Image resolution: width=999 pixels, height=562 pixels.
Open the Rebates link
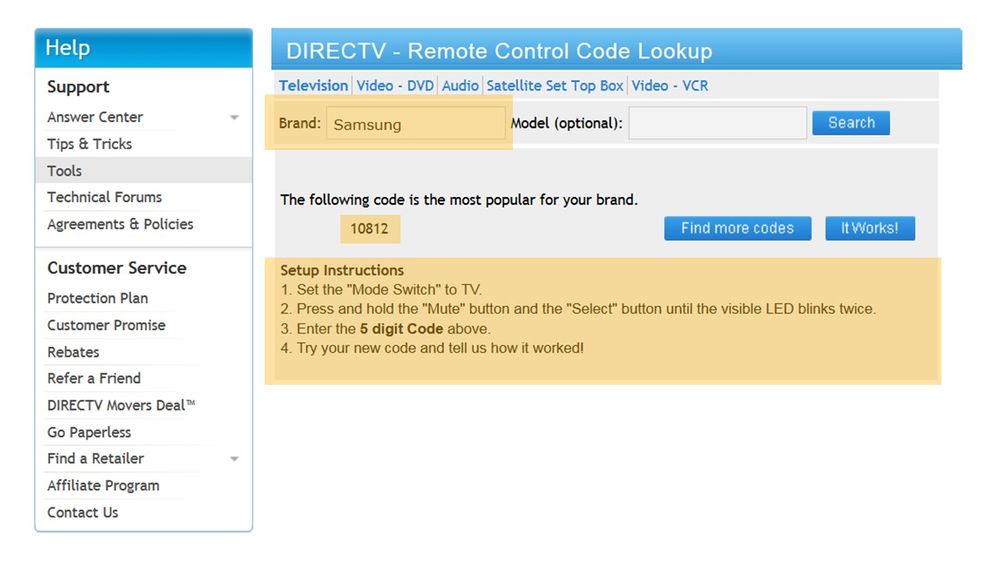(x=73, y=352)
